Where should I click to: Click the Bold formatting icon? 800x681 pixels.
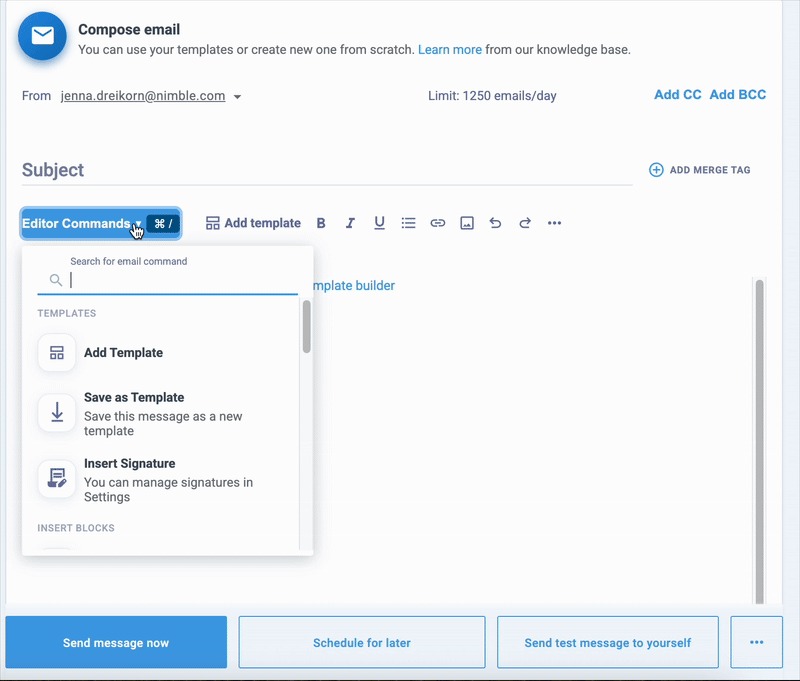tap(321, 223)
